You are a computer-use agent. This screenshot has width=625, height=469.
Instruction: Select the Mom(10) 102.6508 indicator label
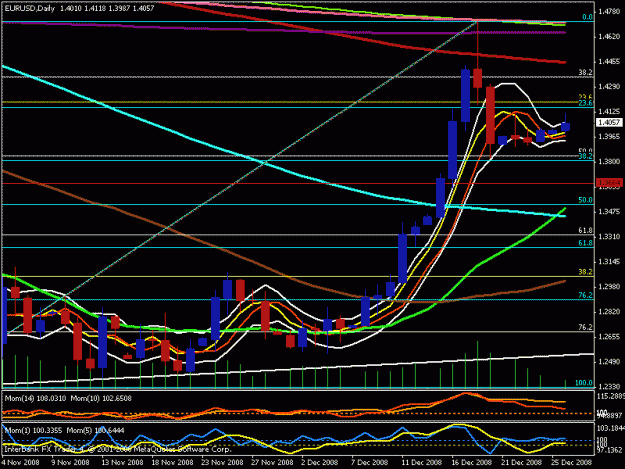point(101,398)
